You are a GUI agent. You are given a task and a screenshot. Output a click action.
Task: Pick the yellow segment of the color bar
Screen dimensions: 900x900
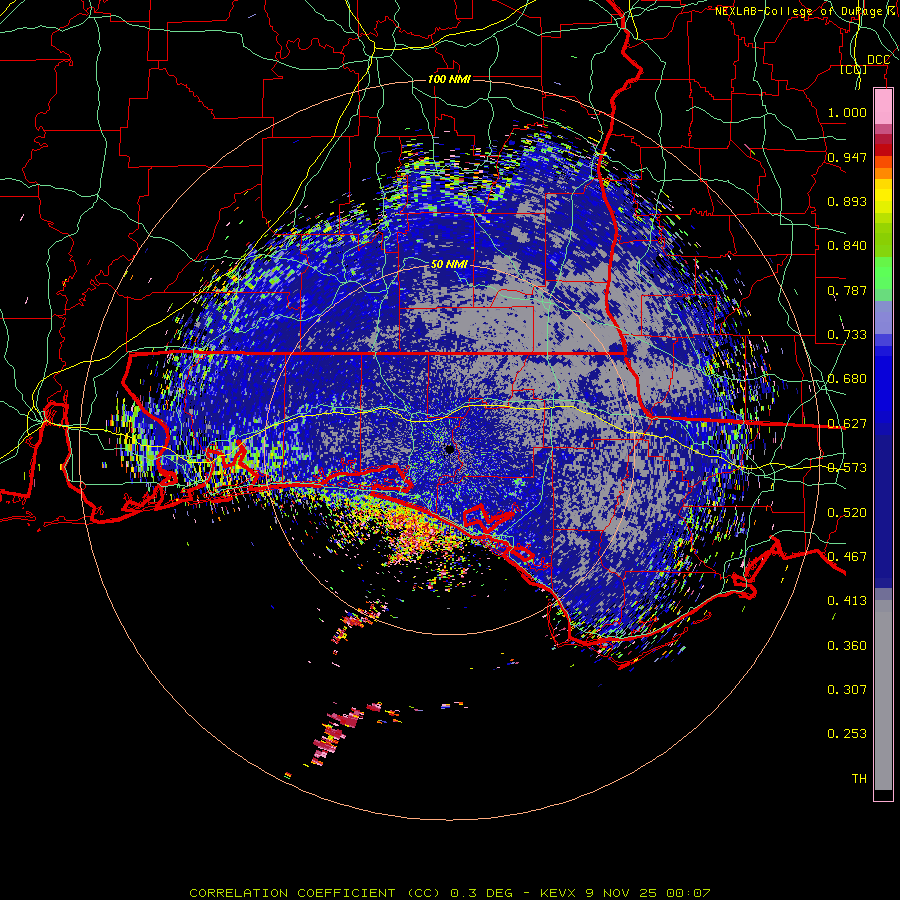coord(883,197)
